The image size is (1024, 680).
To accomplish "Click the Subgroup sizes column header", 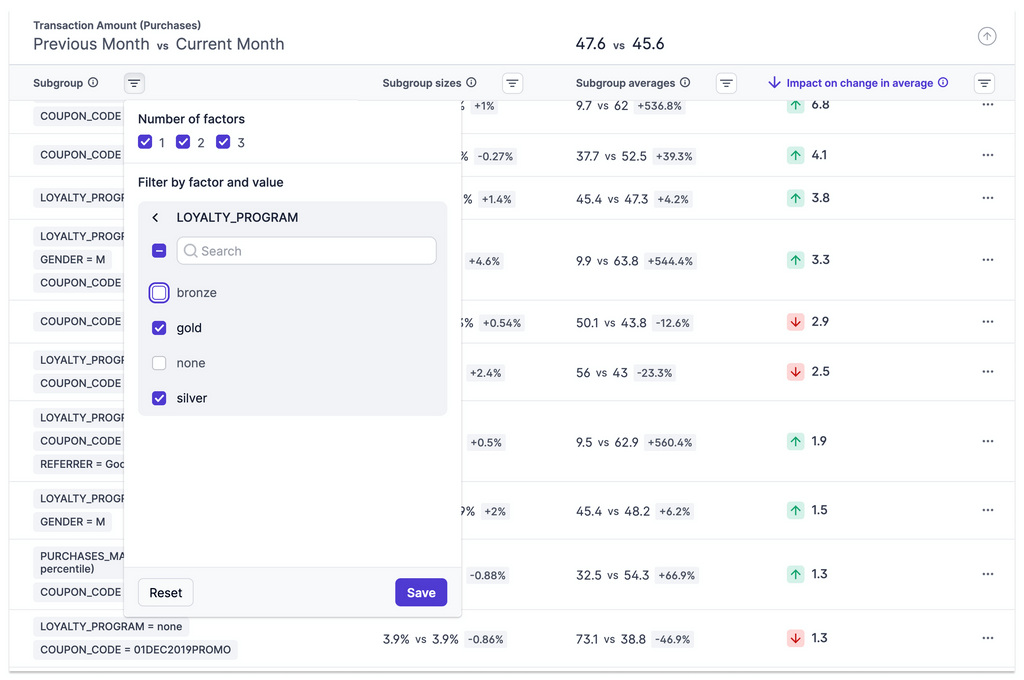I will click(x=421, y=83).
